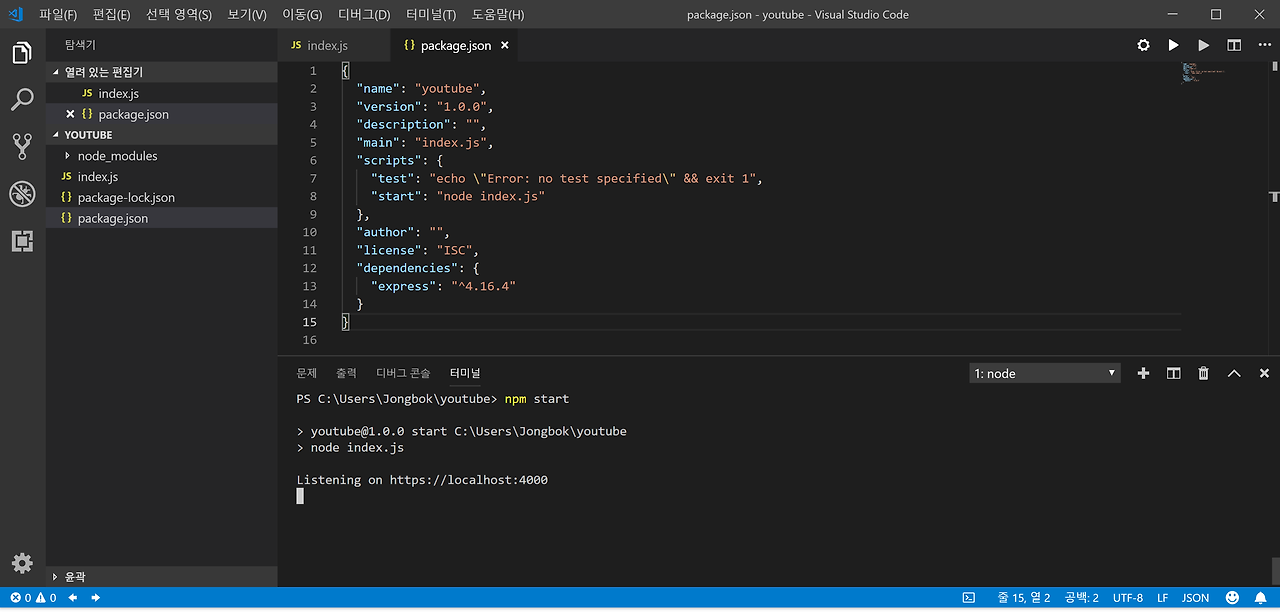Click the right arrow in status bar
This screenshot has height=612, width=1280.
coord(96,598)
